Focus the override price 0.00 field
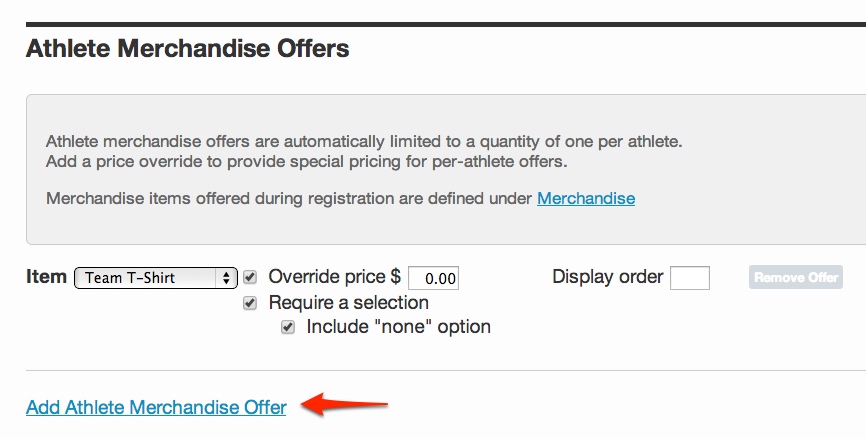The width and height of the screenshot is (866, 439). (x=434, y=278)
